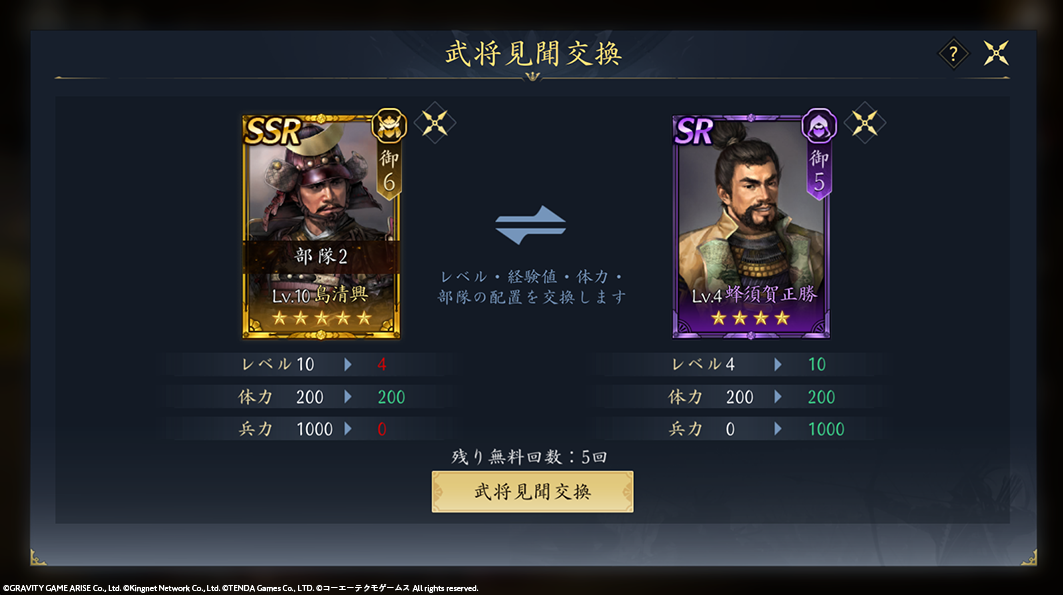Remove 蜂須賀正勝 with the shuriken icon
1063x595 pixels.
[x=864, y=123]
